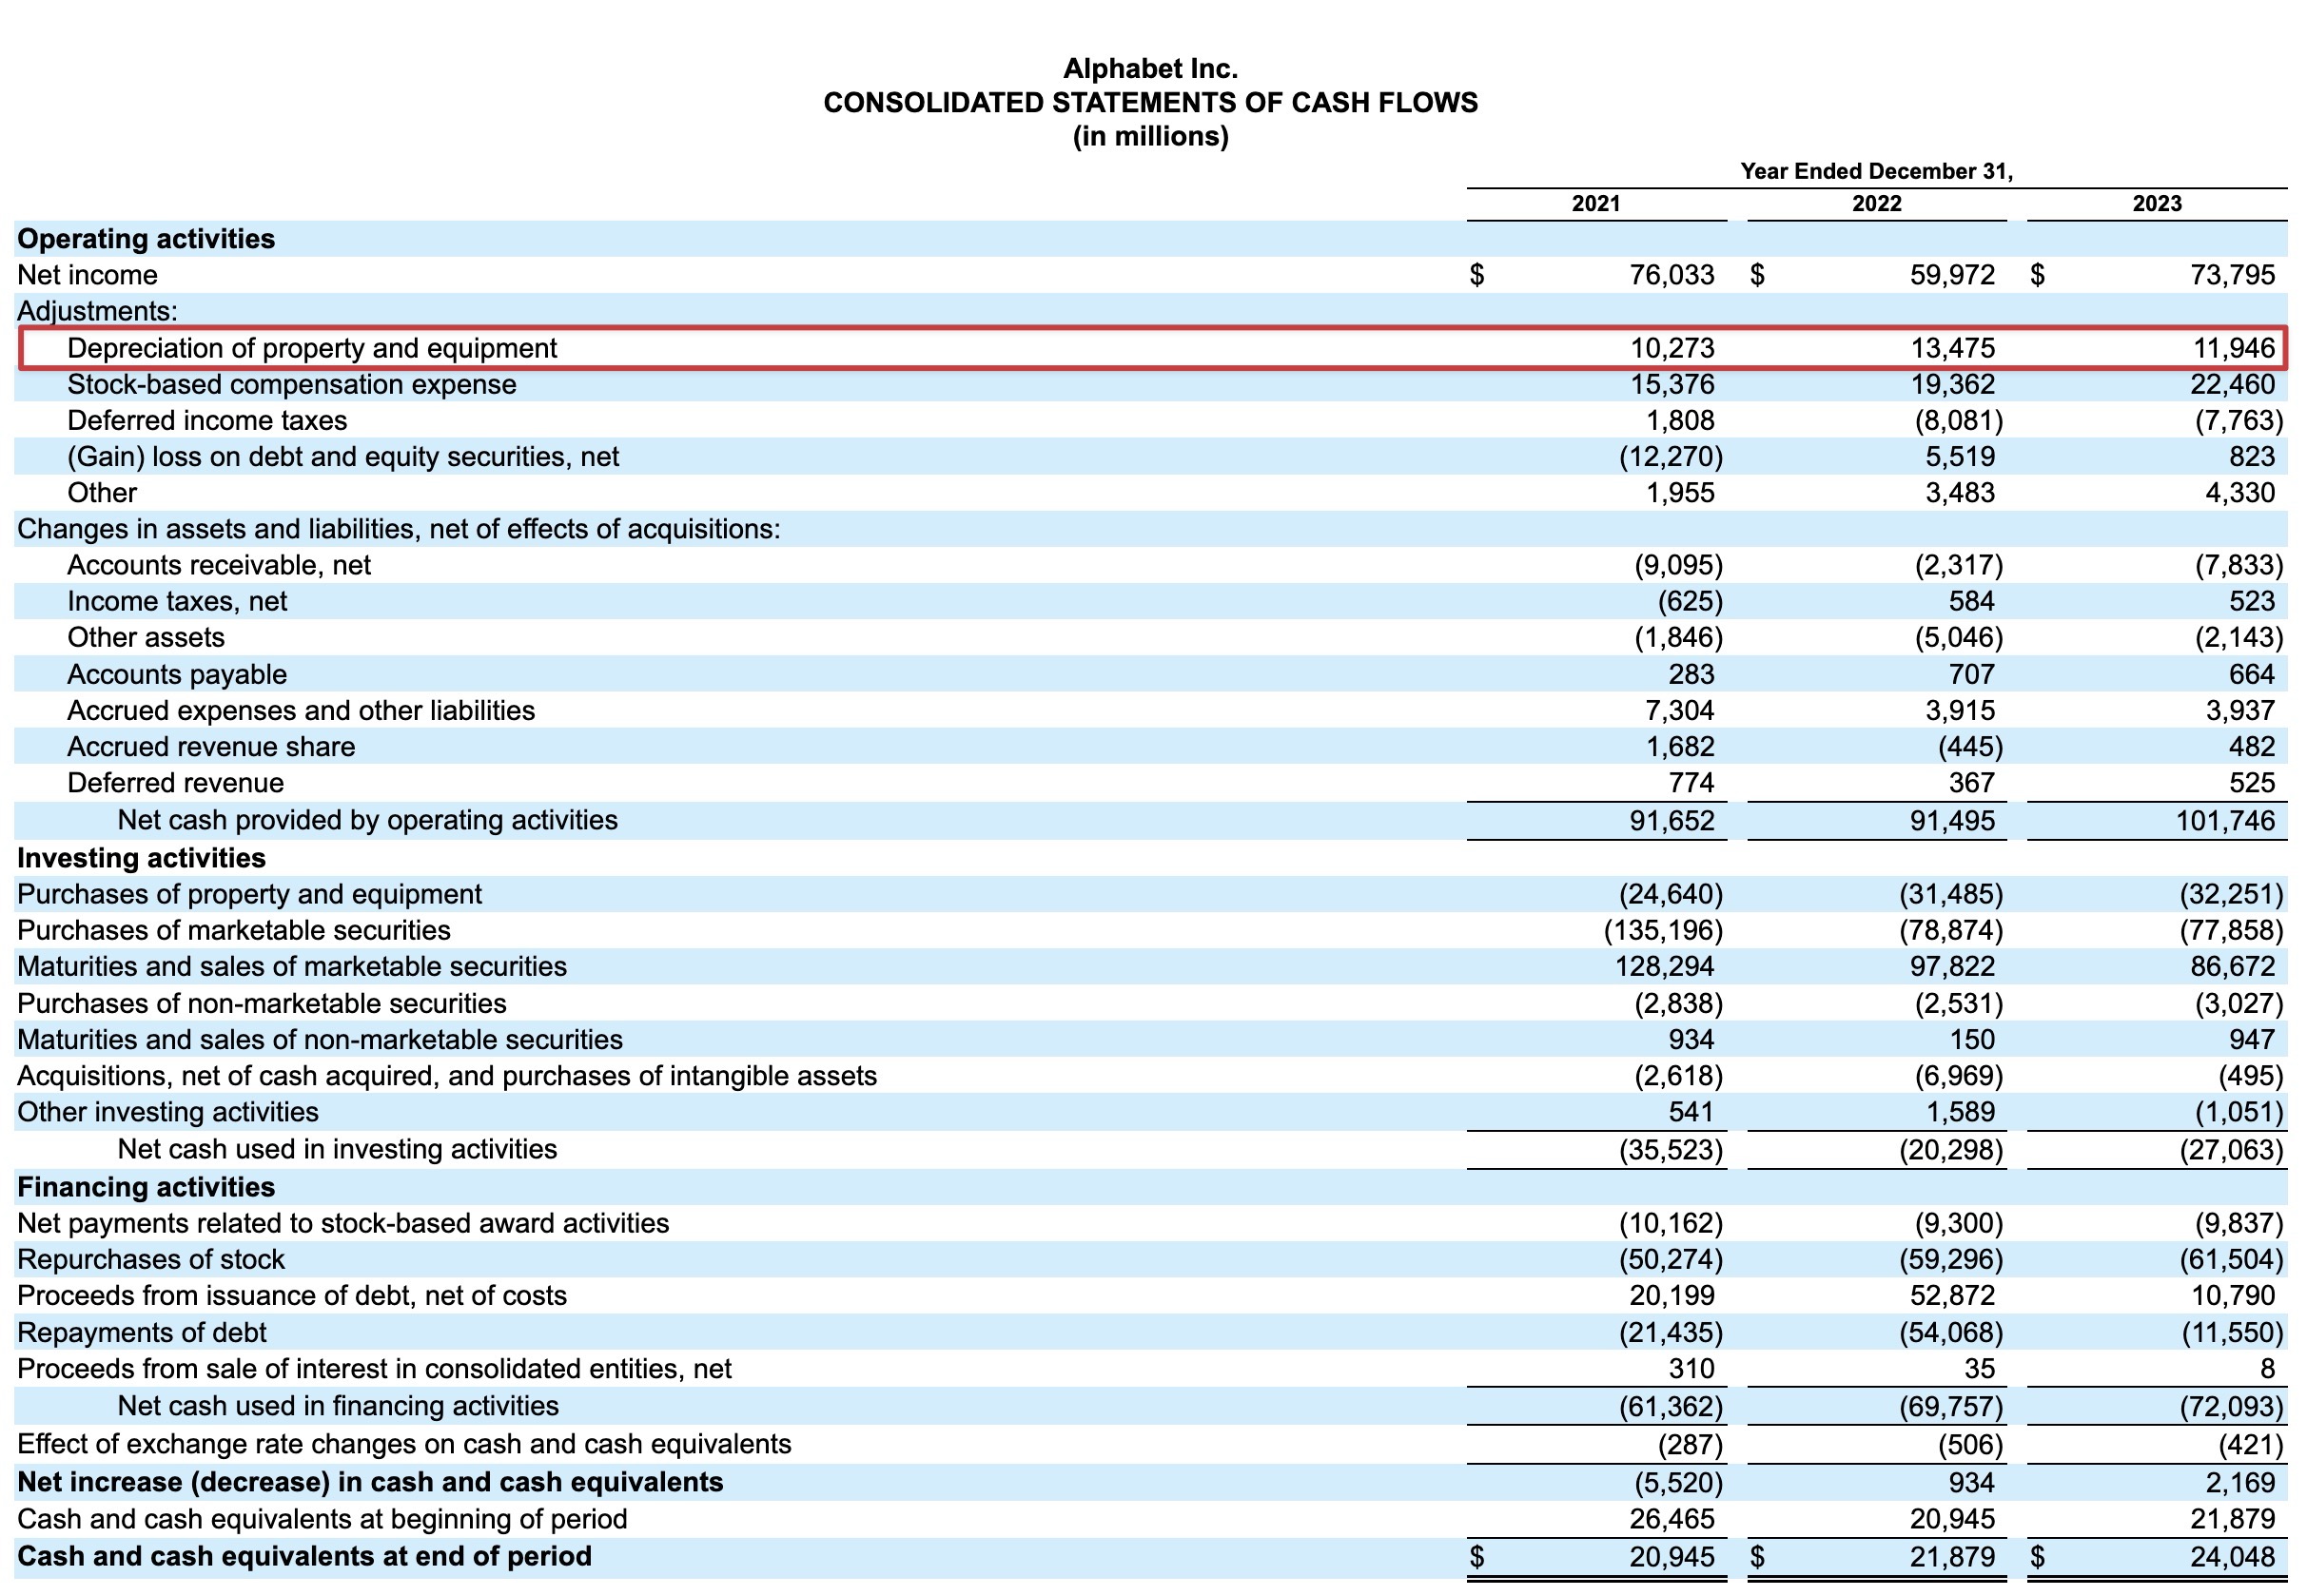Select stock-based compensation value 22,460
Image resolution: width=2307 pixels, height=1596 pixels.
2232,384
